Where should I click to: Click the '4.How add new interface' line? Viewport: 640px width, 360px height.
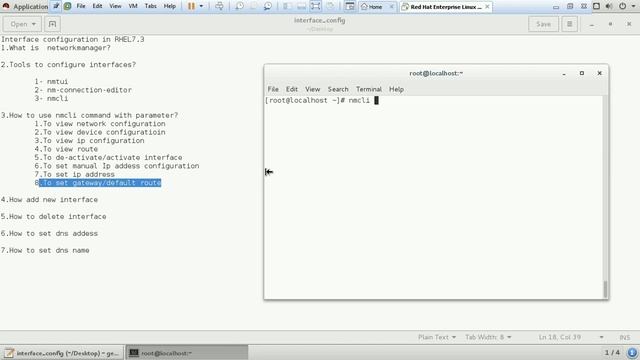(x=49, y=200)
